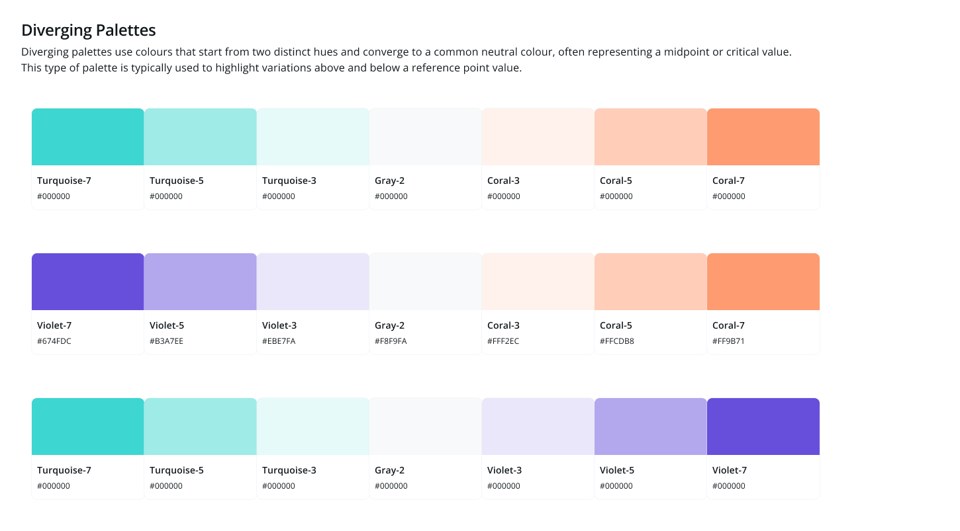960x531 pixels.
Task: Select the Violet-5 swatch labeled #B3A7EE
Action: [x=200, y=281]
